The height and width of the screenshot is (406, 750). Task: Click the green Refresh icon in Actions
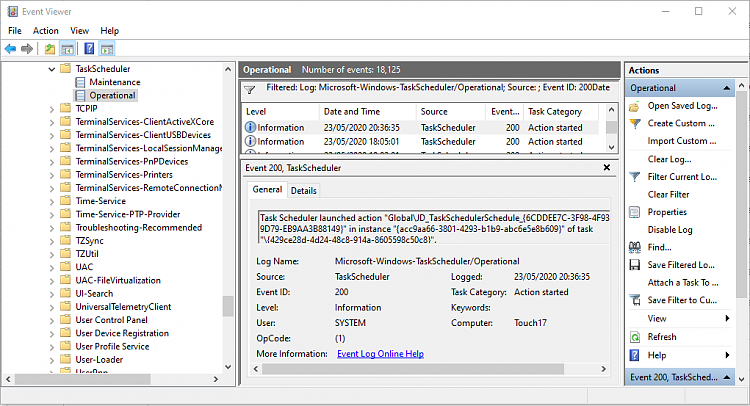634,337
